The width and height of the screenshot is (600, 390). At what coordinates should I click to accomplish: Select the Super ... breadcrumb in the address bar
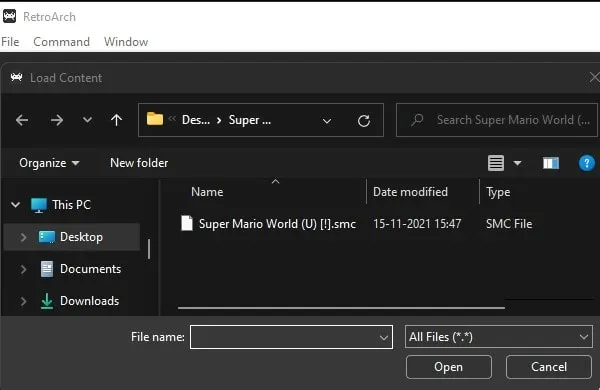point(250,120)
